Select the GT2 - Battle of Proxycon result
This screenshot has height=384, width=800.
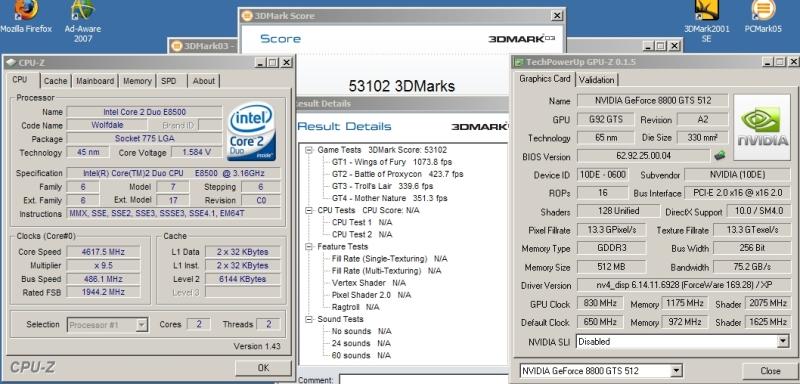[397, 174]
